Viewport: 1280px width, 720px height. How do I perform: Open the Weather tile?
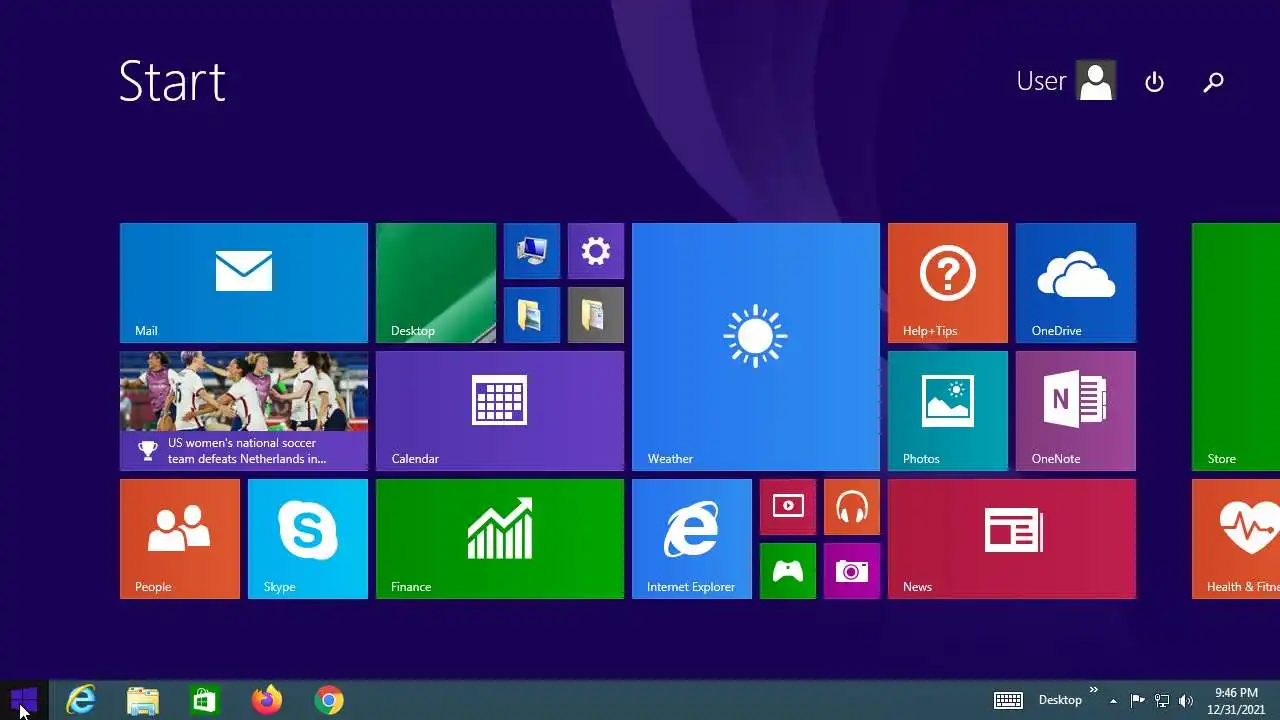(756, 347)
